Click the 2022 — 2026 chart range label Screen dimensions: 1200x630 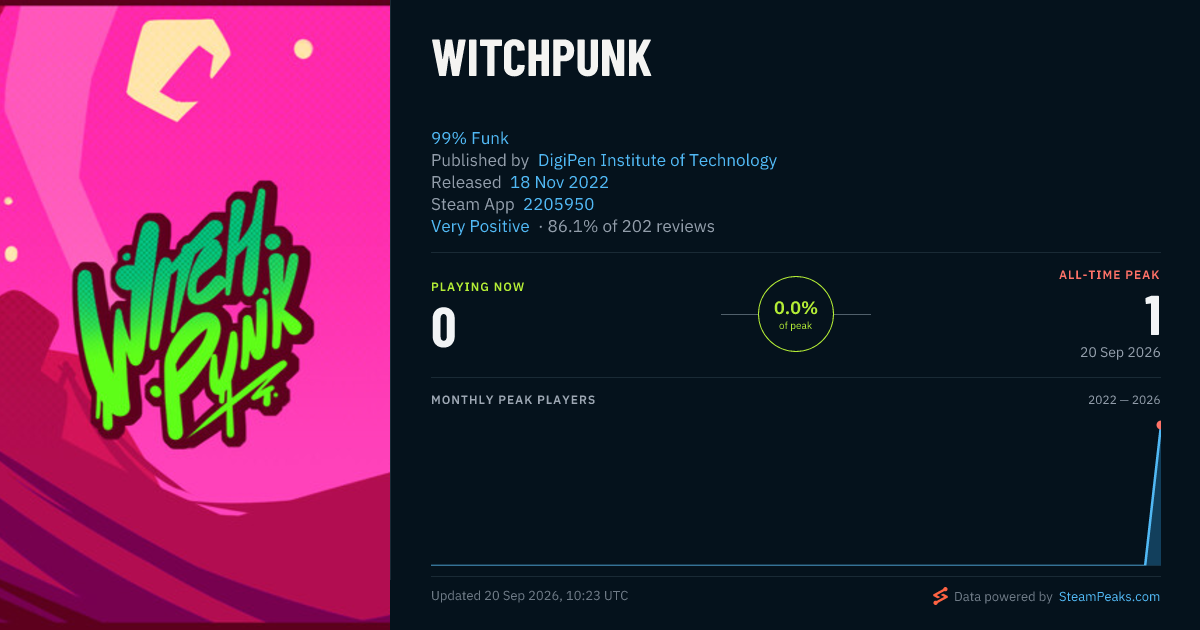coord(1124,400)
